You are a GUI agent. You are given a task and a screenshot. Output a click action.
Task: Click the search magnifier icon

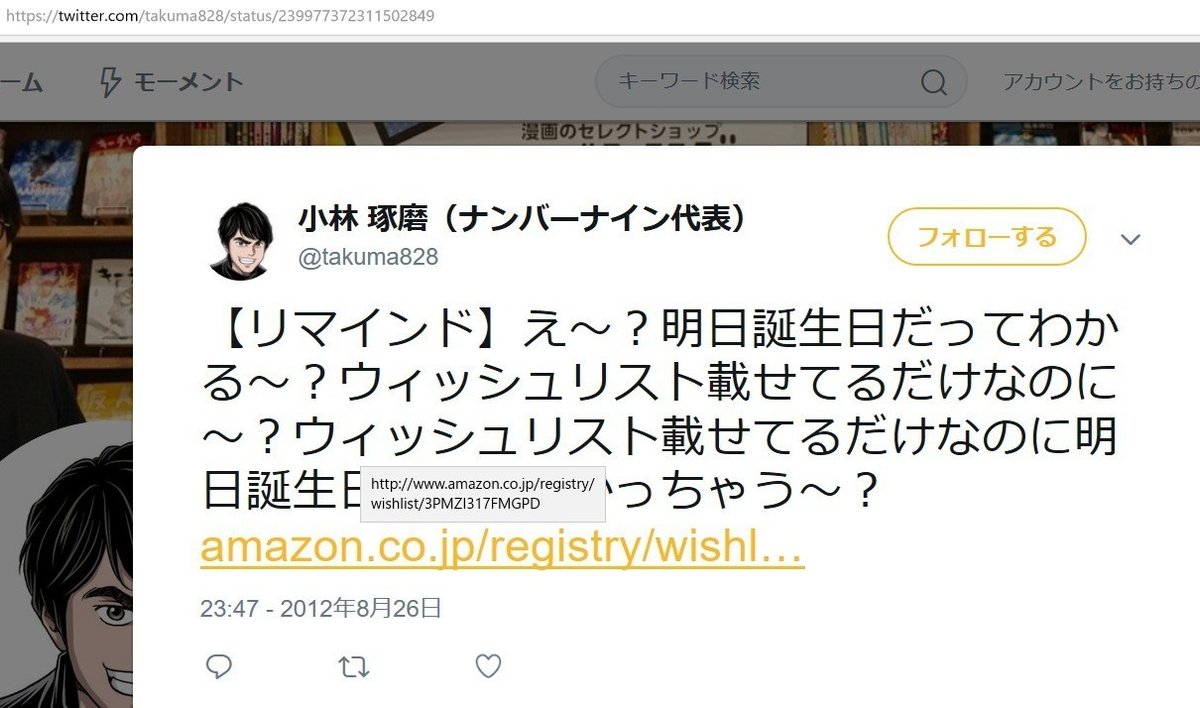coord(933,82)
